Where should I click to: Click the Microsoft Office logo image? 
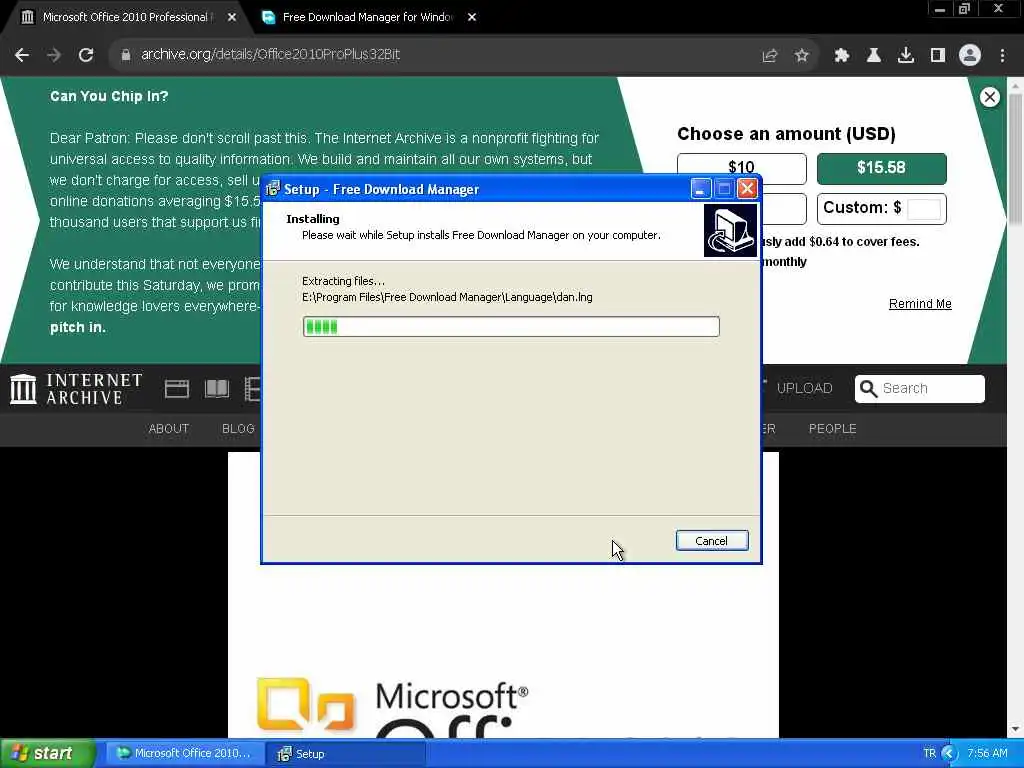click(392, 707)
